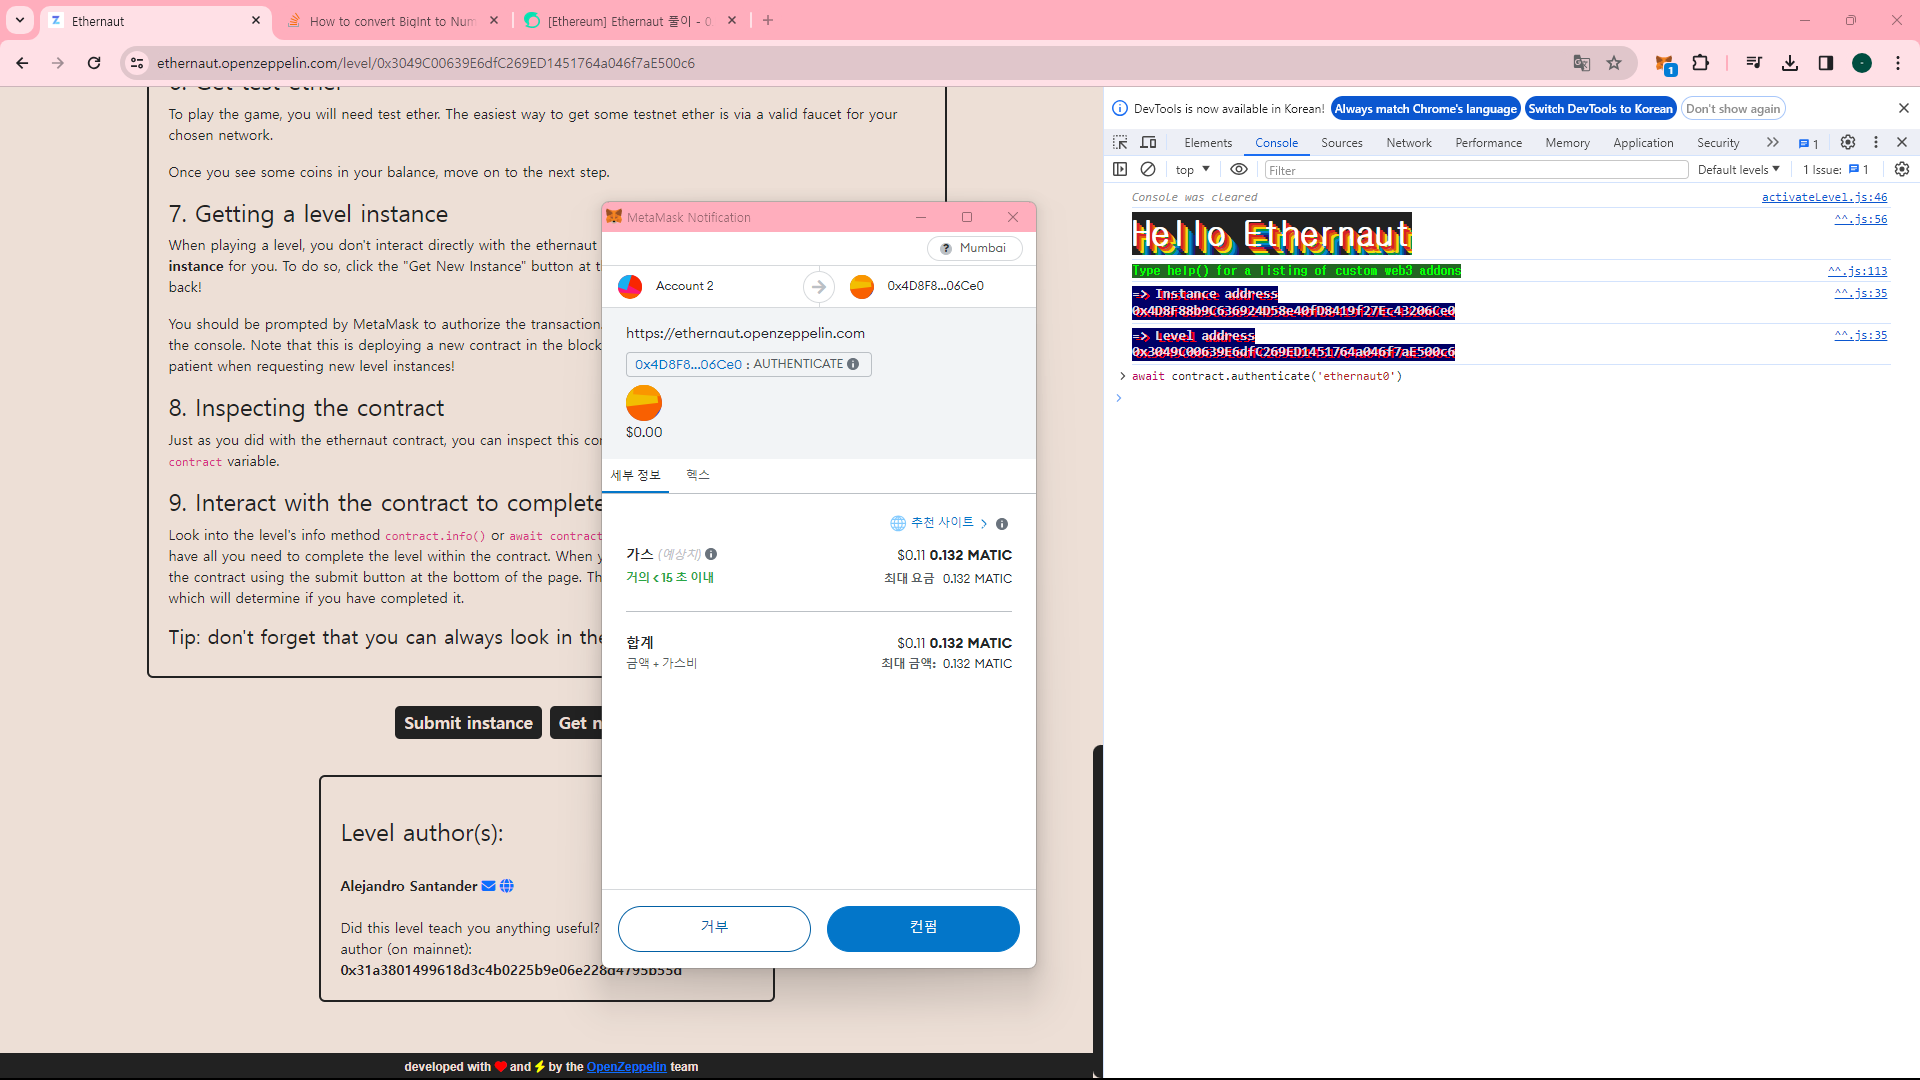Reject the transaction with 거부
The height and width of the screenshot is (1080, 1920).
pos(714,928)
